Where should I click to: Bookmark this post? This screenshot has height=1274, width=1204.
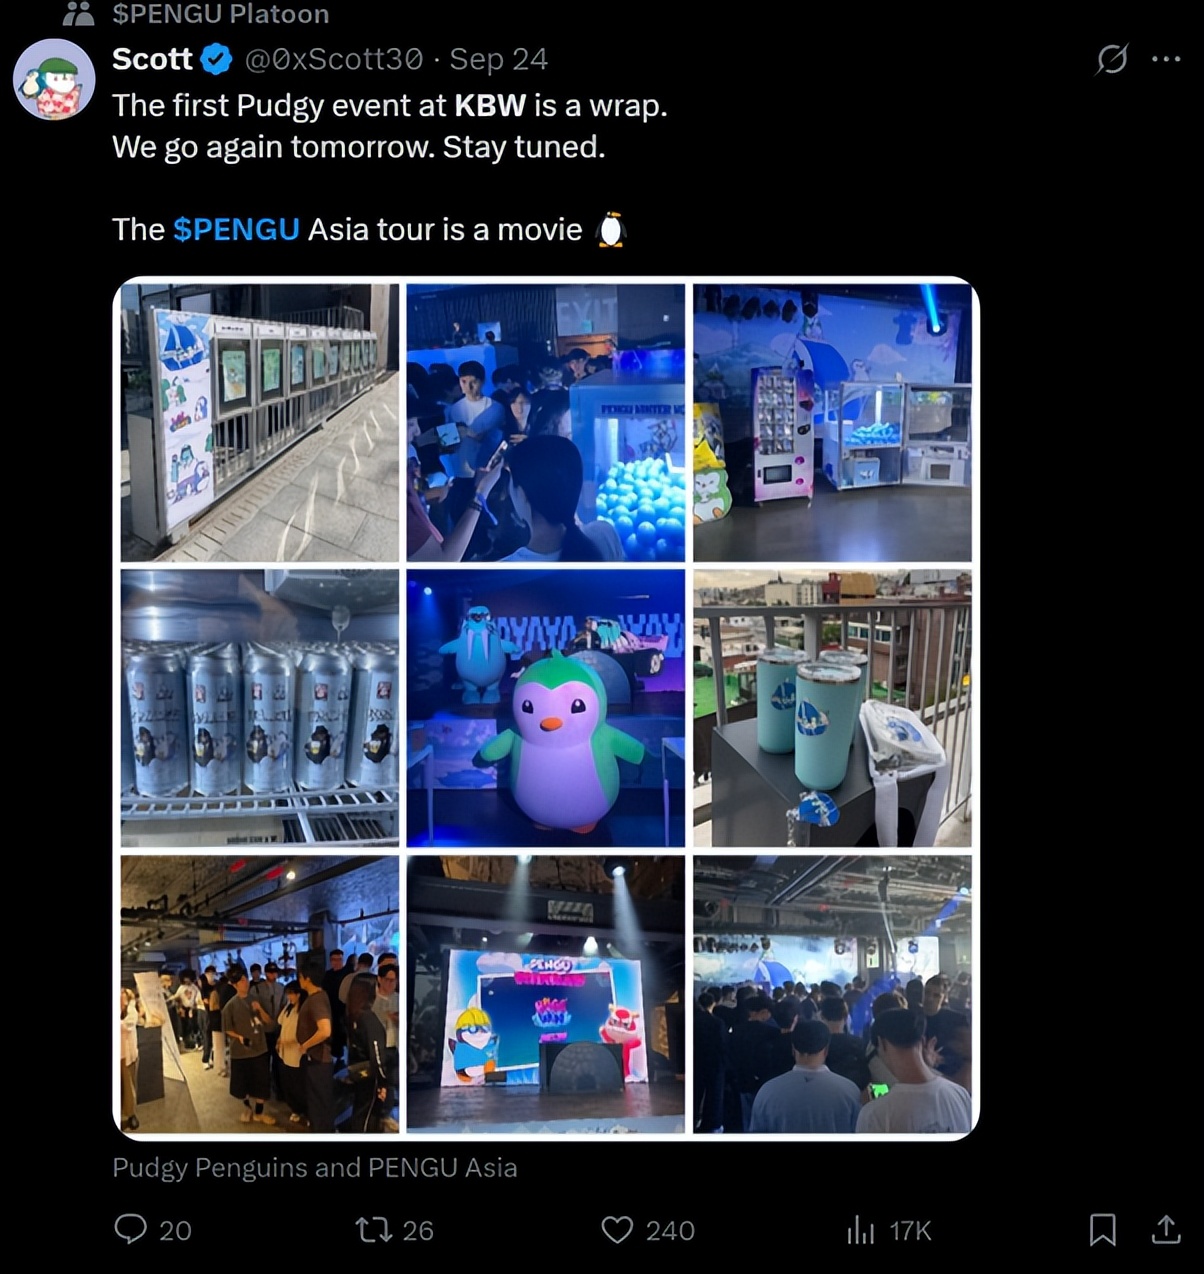1102,1229
